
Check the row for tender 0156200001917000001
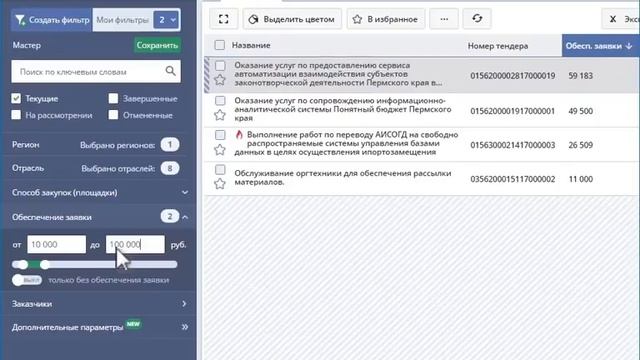point(220,100)
